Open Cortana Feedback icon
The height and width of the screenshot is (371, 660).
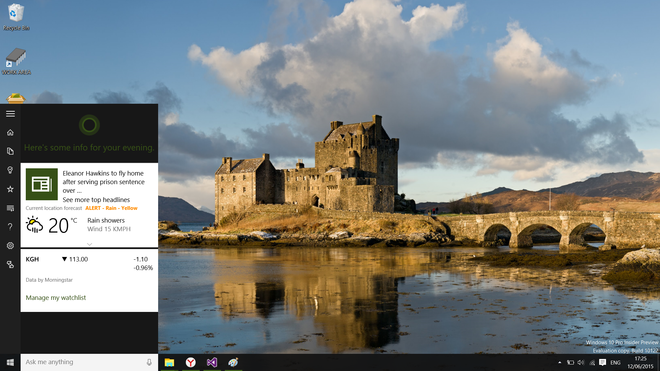(x=10, y=208)
